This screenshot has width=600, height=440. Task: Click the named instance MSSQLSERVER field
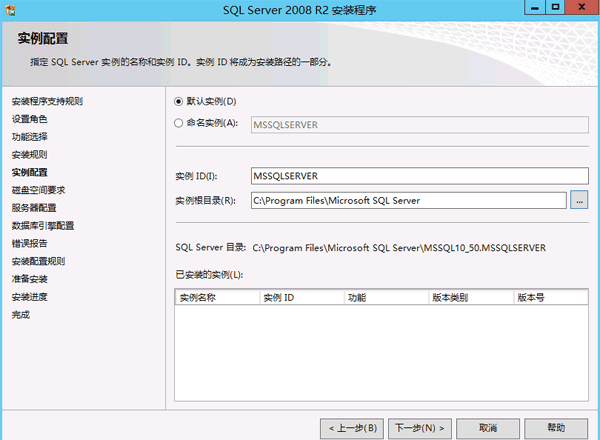click(419, 125)
